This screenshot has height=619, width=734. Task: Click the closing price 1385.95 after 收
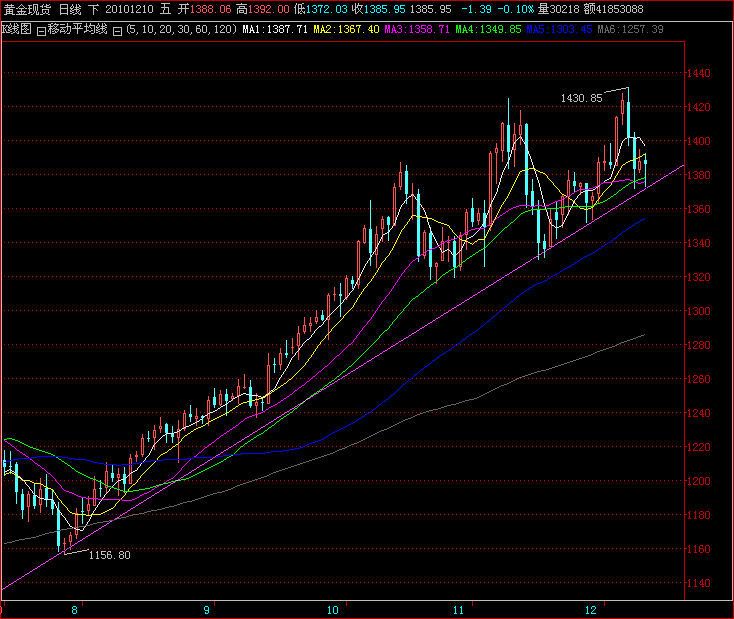384,9
